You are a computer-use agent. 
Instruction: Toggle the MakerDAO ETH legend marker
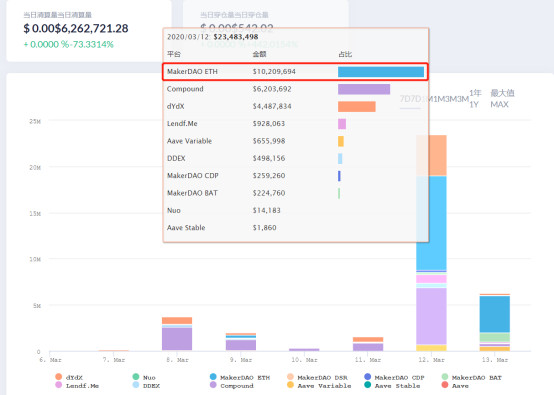coord(213,377)
